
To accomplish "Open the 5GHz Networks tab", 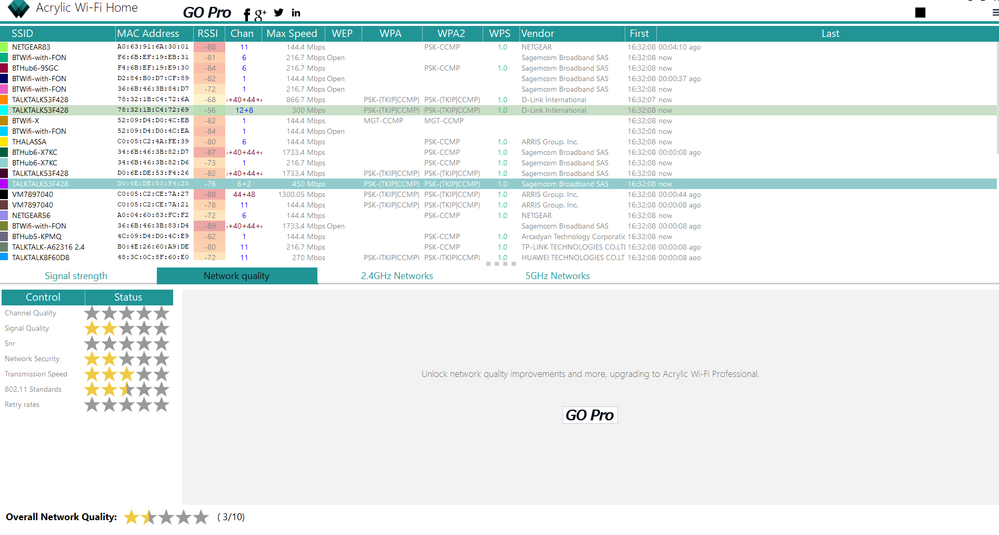I will pyautogui.click(x=557, y=276).
